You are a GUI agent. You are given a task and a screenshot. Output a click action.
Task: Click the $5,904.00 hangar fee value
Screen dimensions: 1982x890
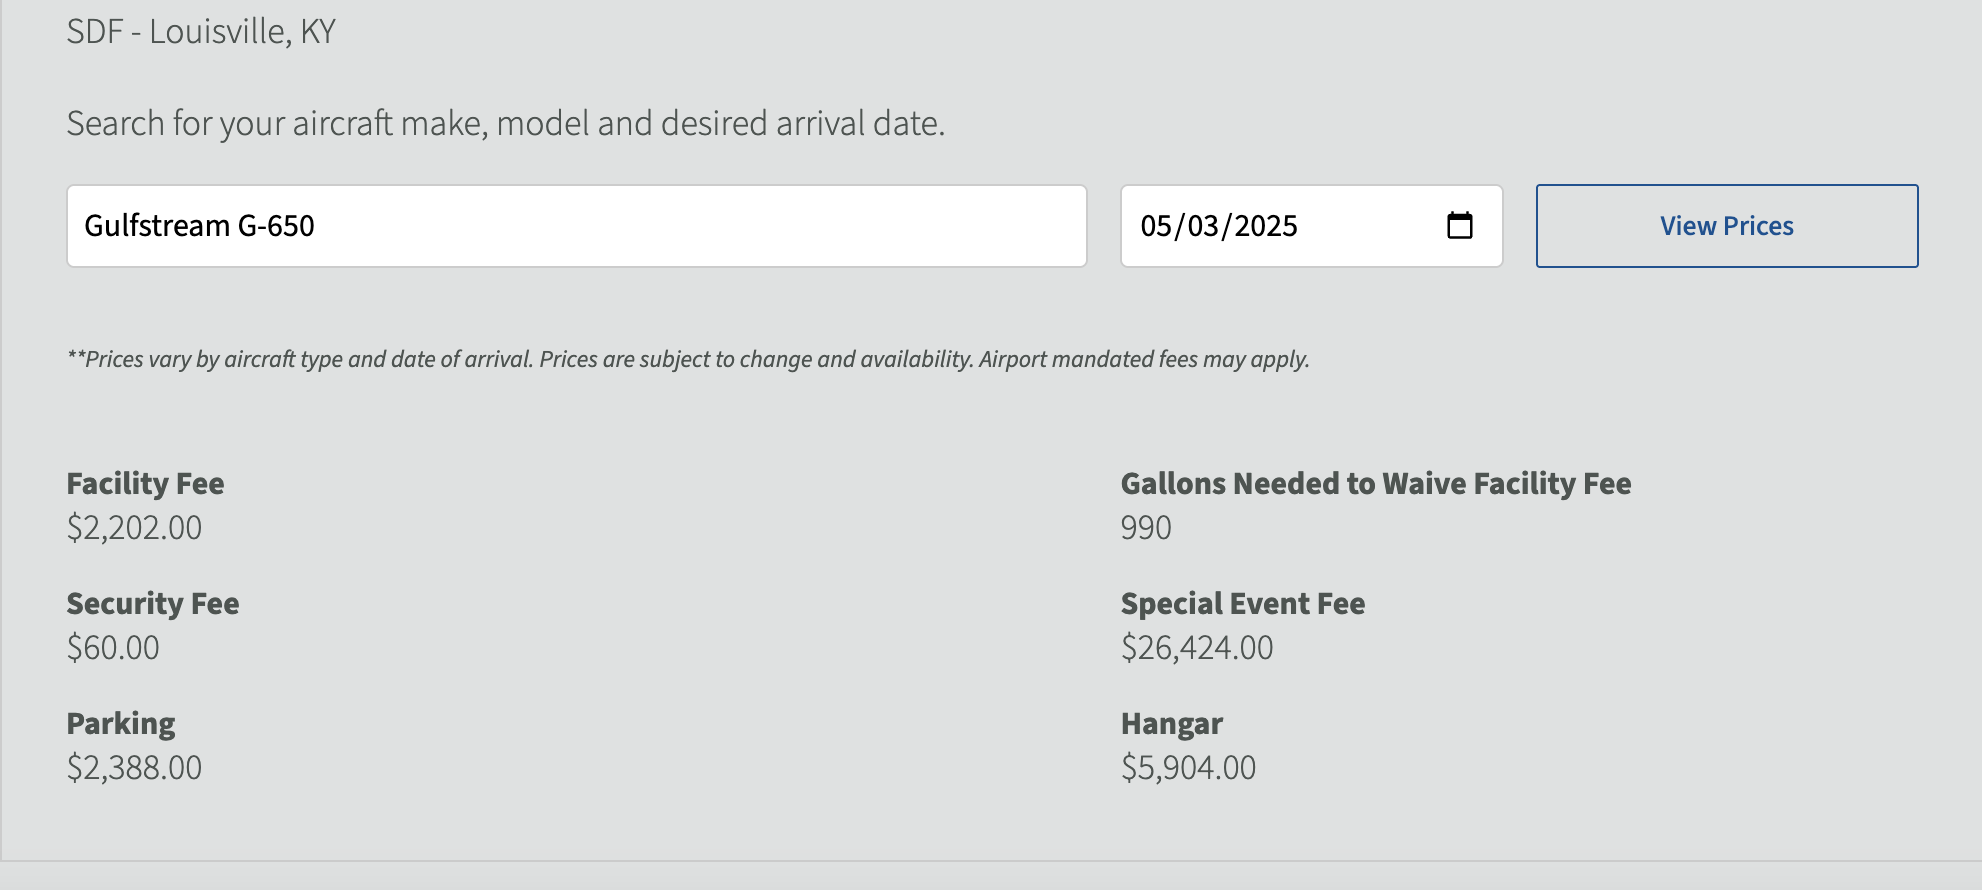tap(1189, 768)
